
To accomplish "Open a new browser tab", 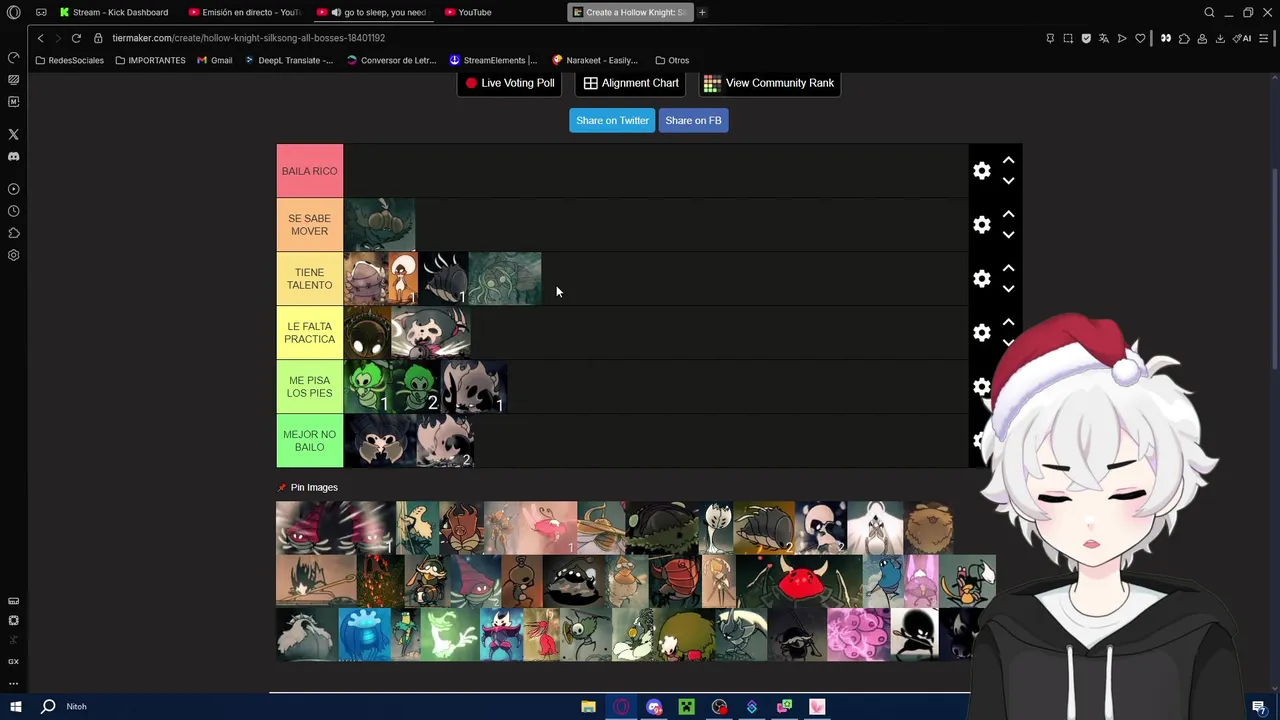I will pyautogui.click(x=702, y=12).
